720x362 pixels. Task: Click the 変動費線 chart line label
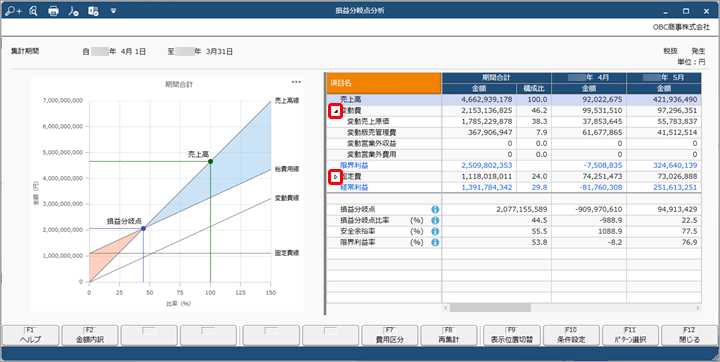pyautogui.click(x=287, y=198)
